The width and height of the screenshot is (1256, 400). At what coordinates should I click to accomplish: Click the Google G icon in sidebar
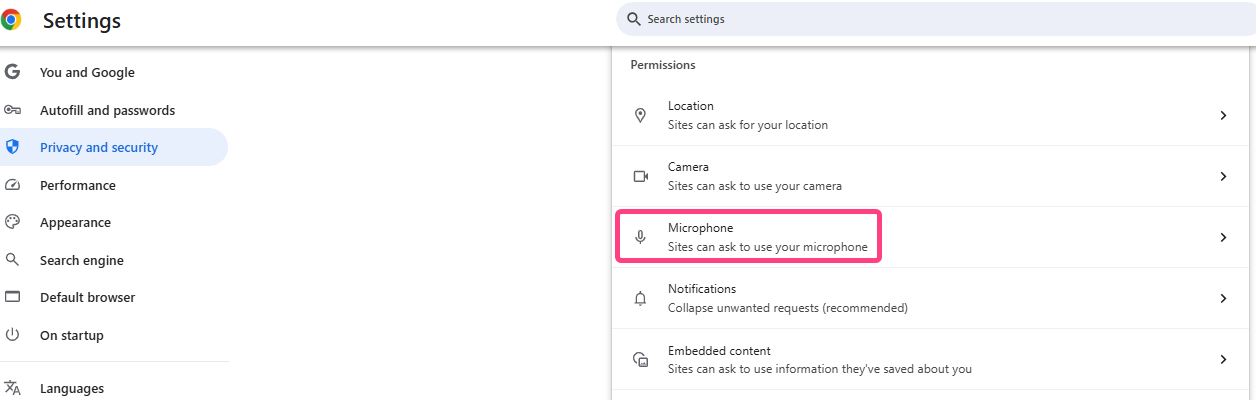click(x=13, y=72)
